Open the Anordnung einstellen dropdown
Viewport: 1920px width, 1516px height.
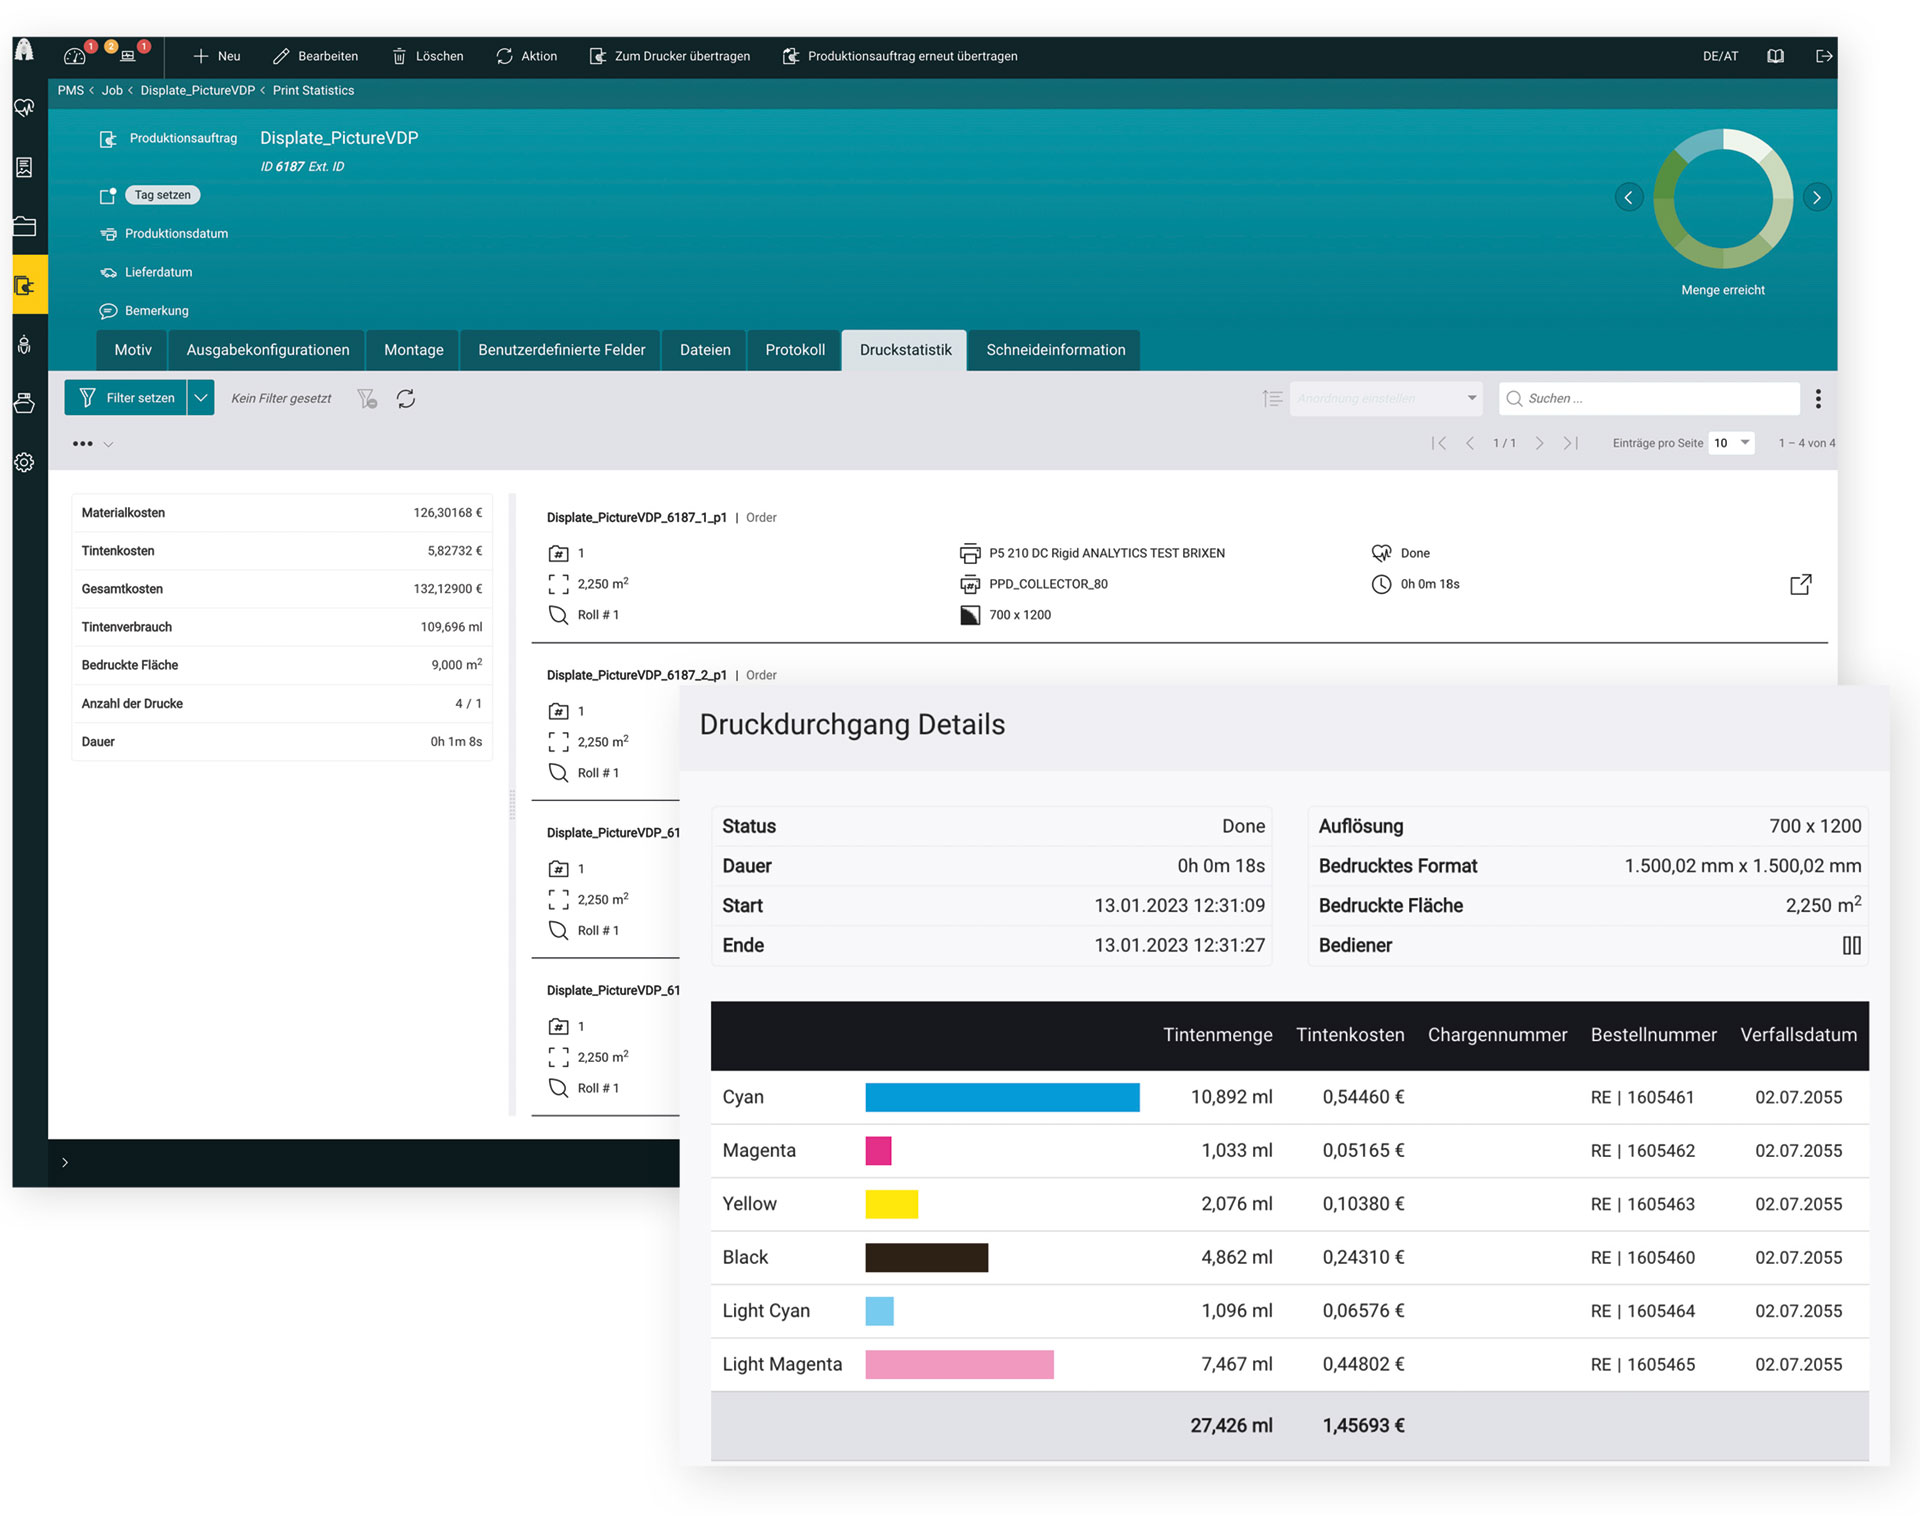(1385, 399)
